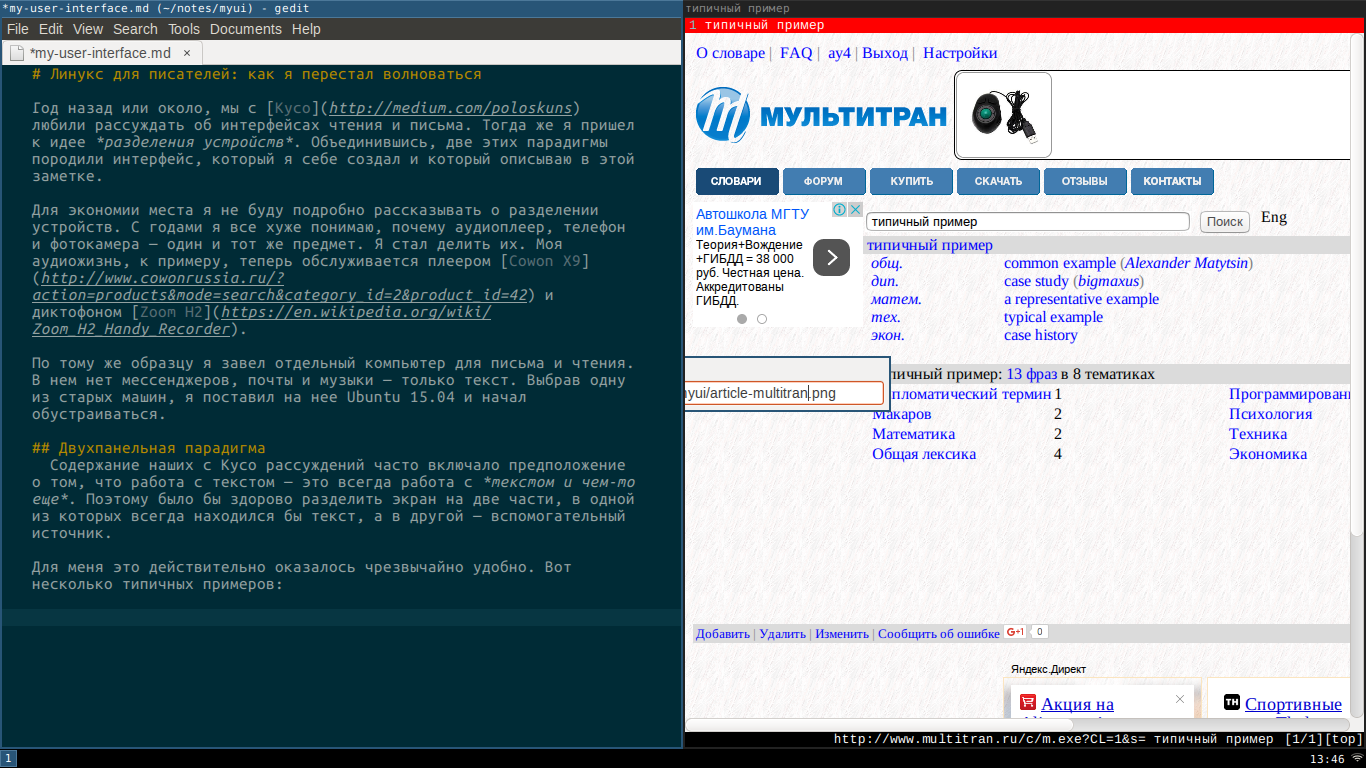This screenshot has width=1366, height=768.
Task: Select the first ad carousel dot
Action: tap(742, 319)
